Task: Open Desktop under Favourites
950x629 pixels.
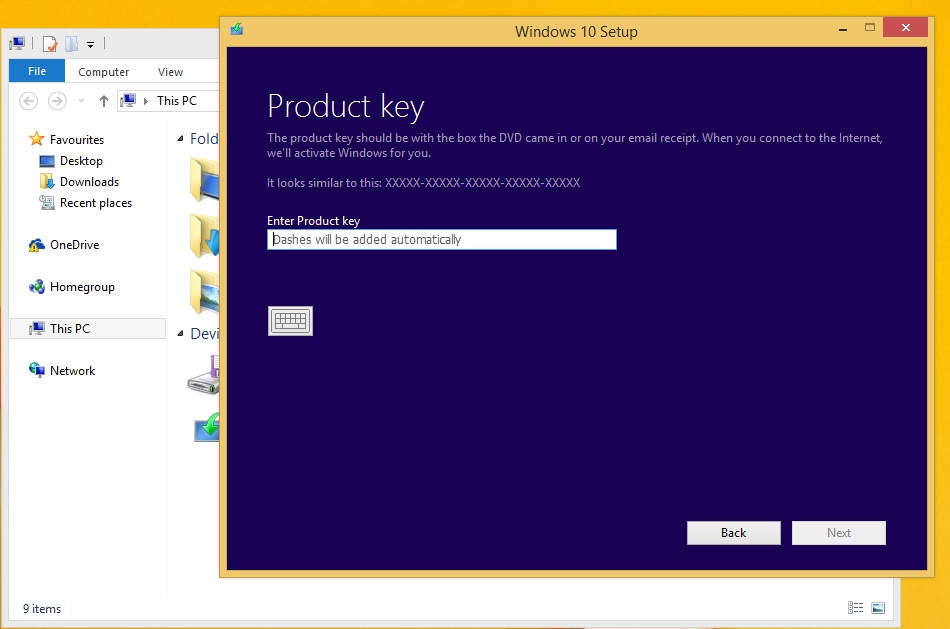Action: point(81,161)
